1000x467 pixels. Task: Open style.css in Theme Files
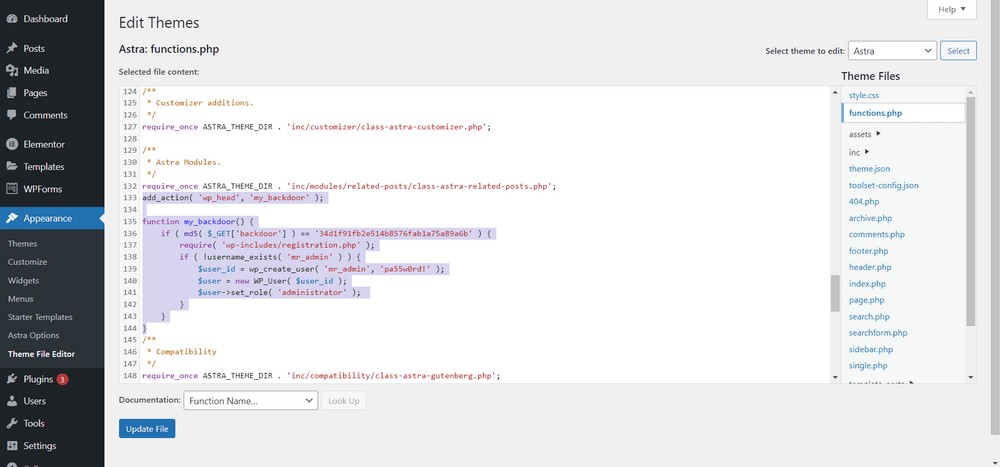click(864, 95)
